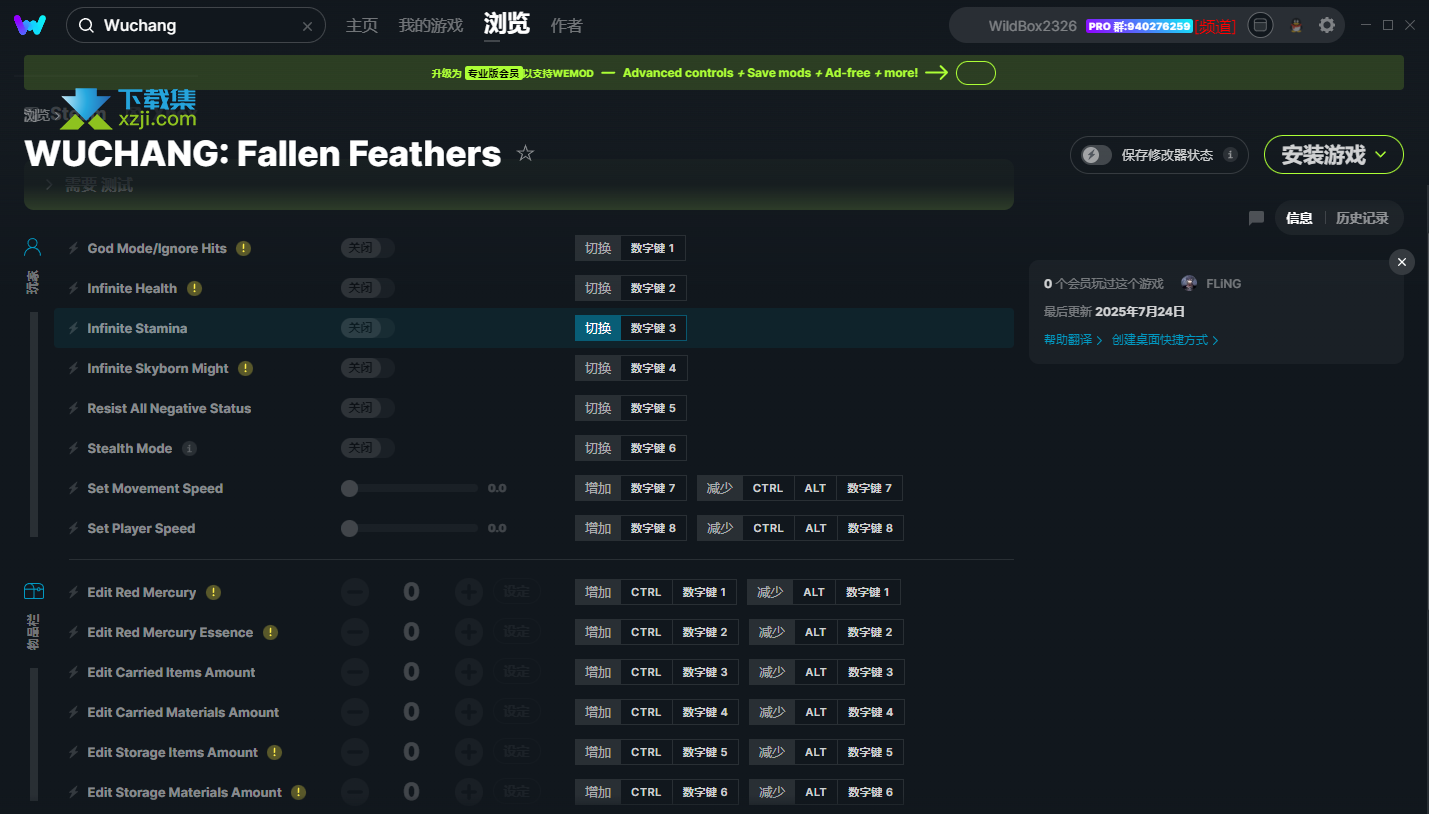
Task: Toggle Resist All Negative Status switch
Action: coord(368,408)
